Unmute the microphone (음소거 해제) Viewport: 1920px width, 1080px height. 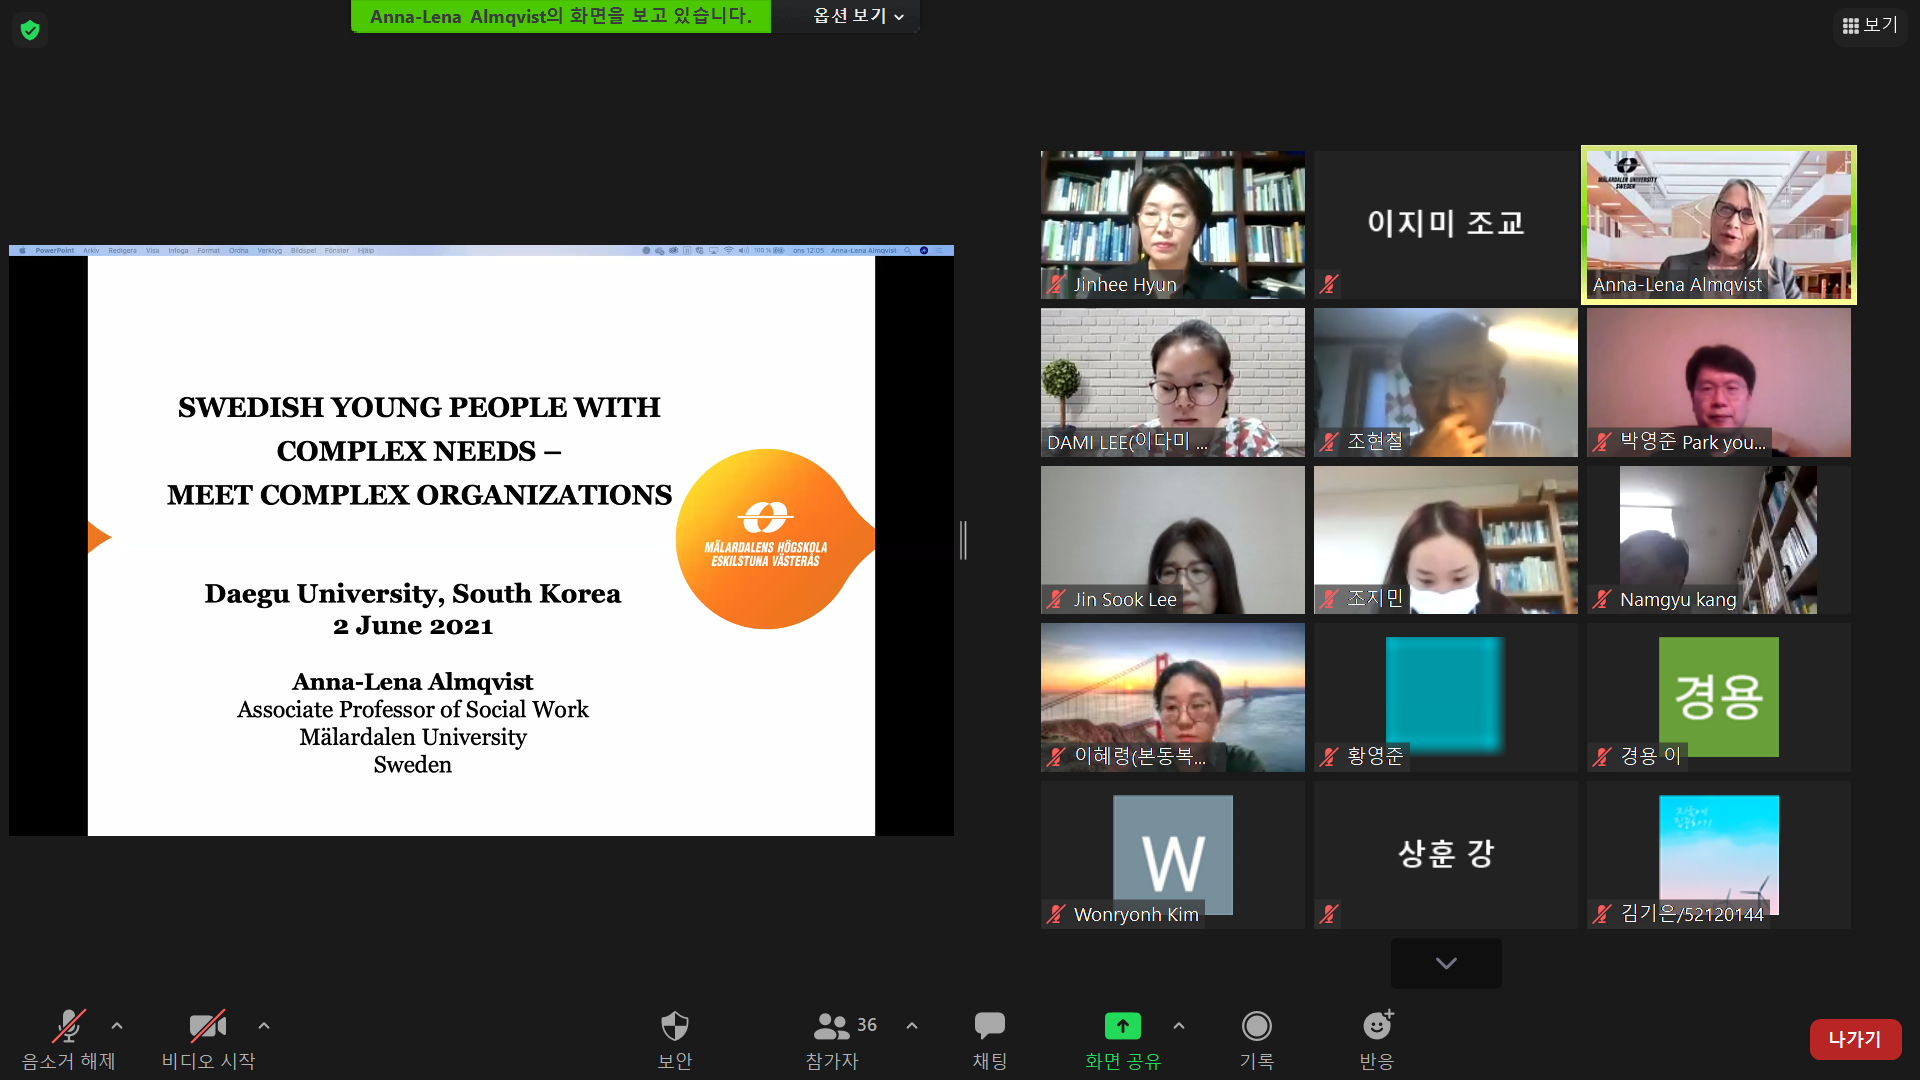point(68,1026)
